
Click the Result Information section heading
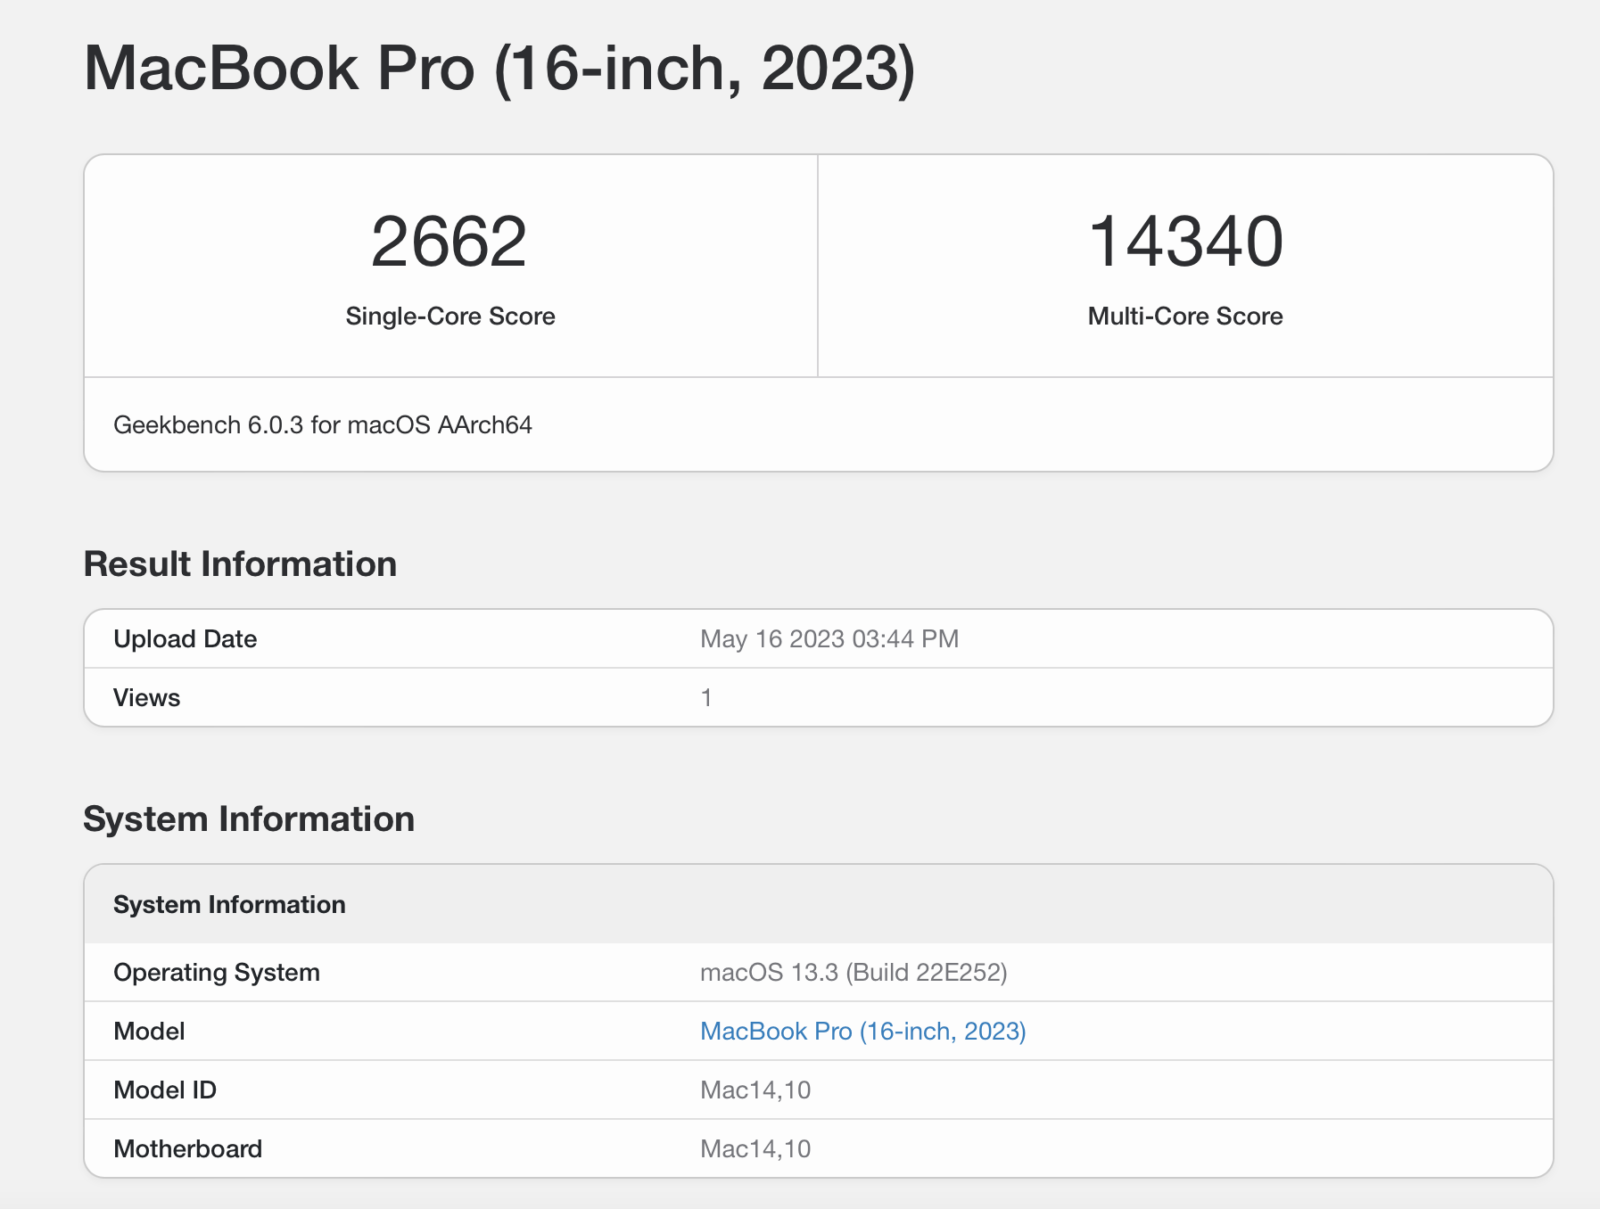(x=240, y=564)
